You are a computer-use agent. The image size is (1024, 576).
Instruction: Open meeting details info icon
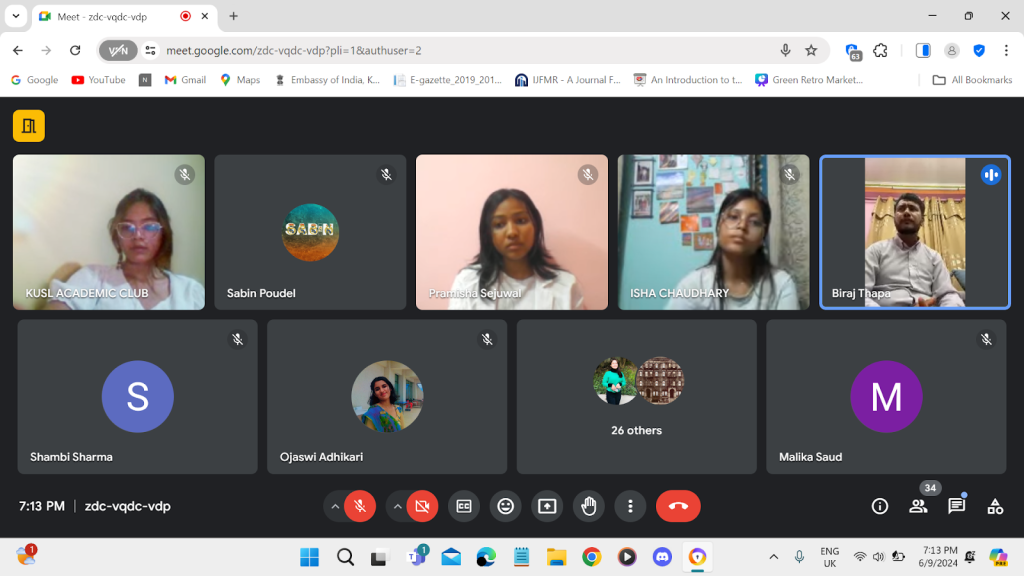click(880, 506)
